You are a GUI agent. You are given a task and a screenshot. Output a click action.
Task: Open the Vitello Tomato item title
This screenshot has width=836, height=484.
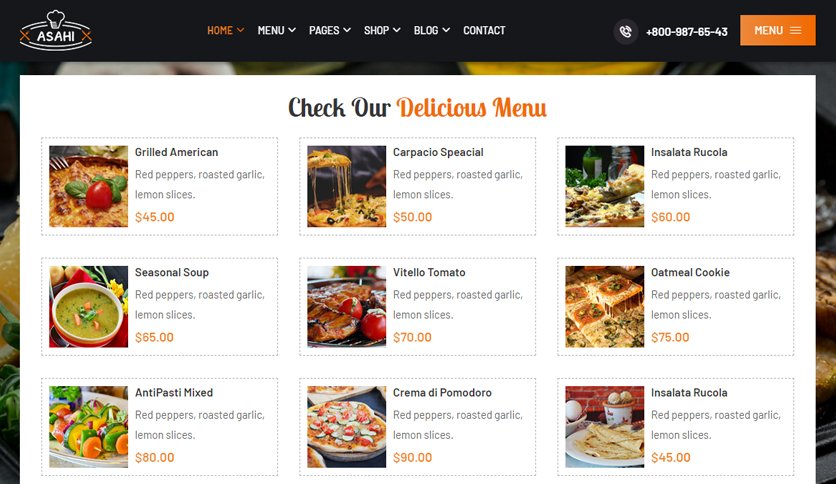pos(429,272)
